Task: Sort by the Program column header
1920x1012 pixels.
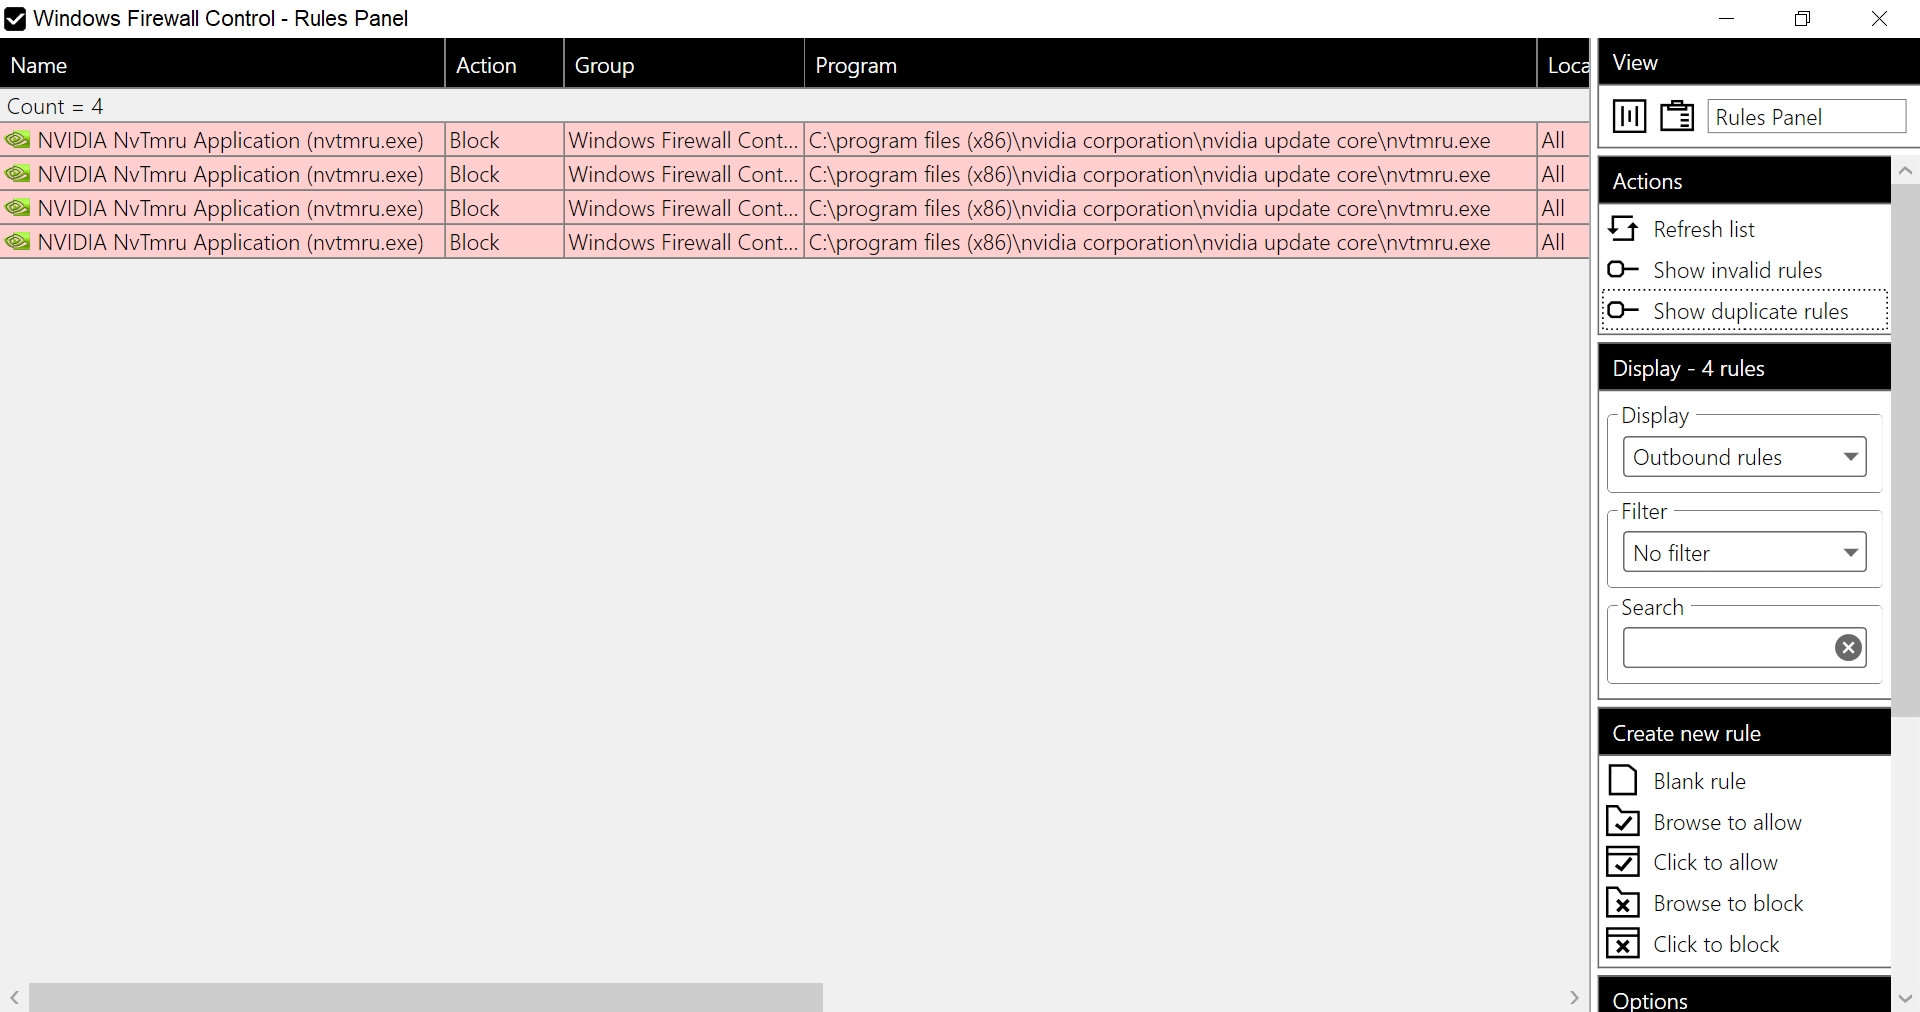Action: [x=1170, y=65]
